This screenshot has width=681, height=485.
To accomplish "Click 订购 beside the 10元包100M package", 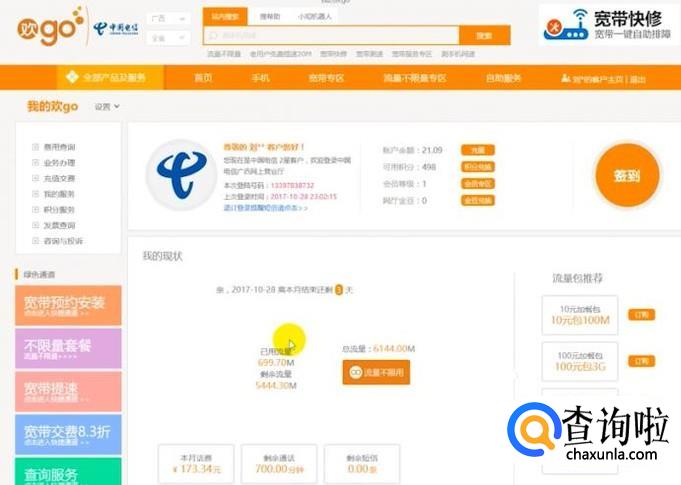I will tap(641, 315).
